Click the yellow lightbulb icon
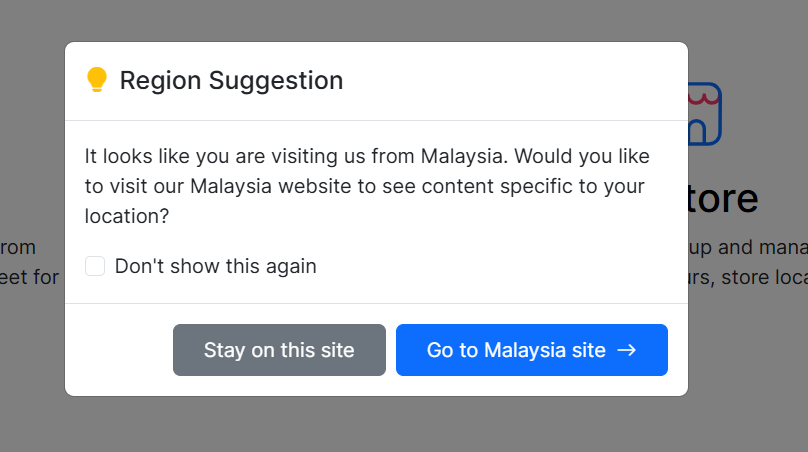Image resolution: width=808 pixels, height=452 pixels. pos(96,80)
